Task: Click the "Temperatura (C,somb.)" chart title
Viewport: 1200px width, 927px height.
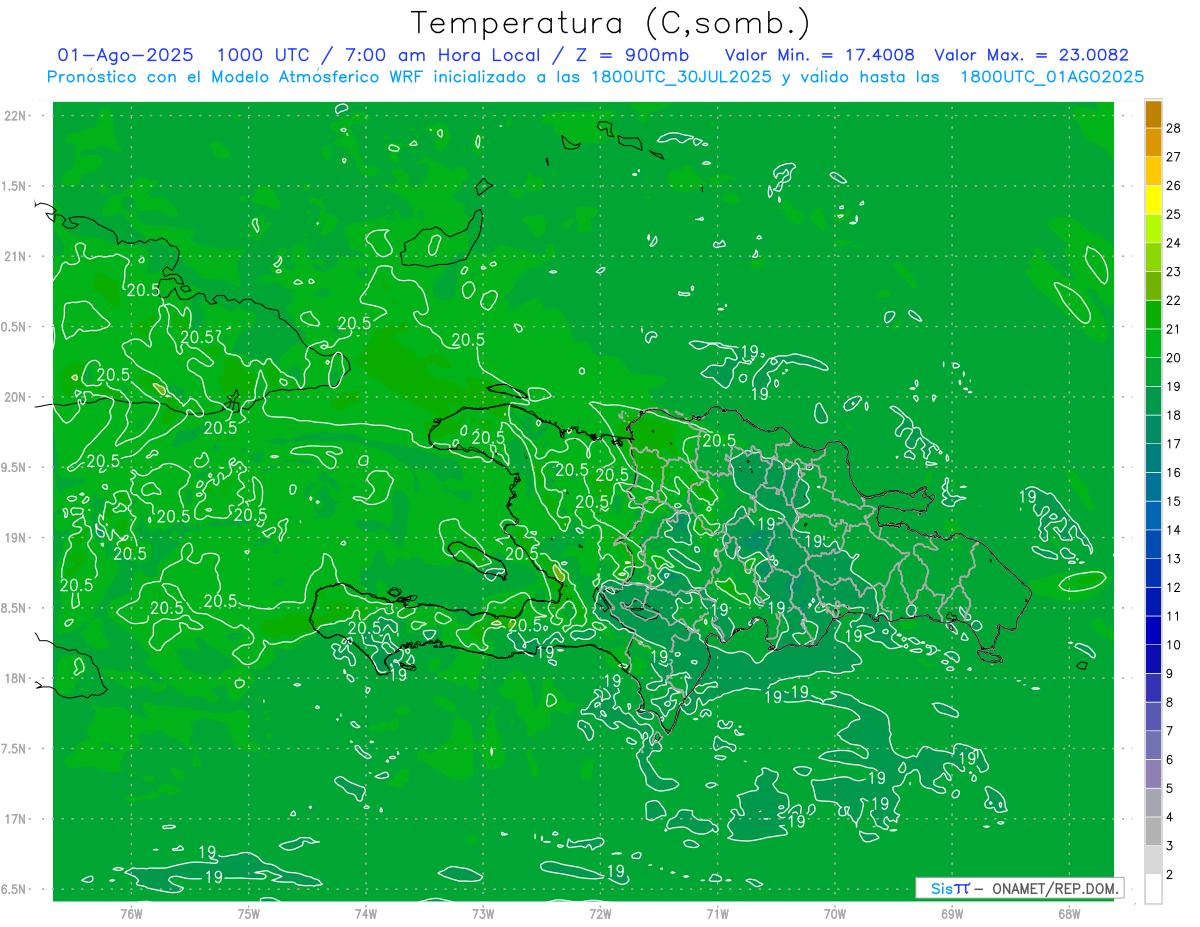Action: point(610,23)
